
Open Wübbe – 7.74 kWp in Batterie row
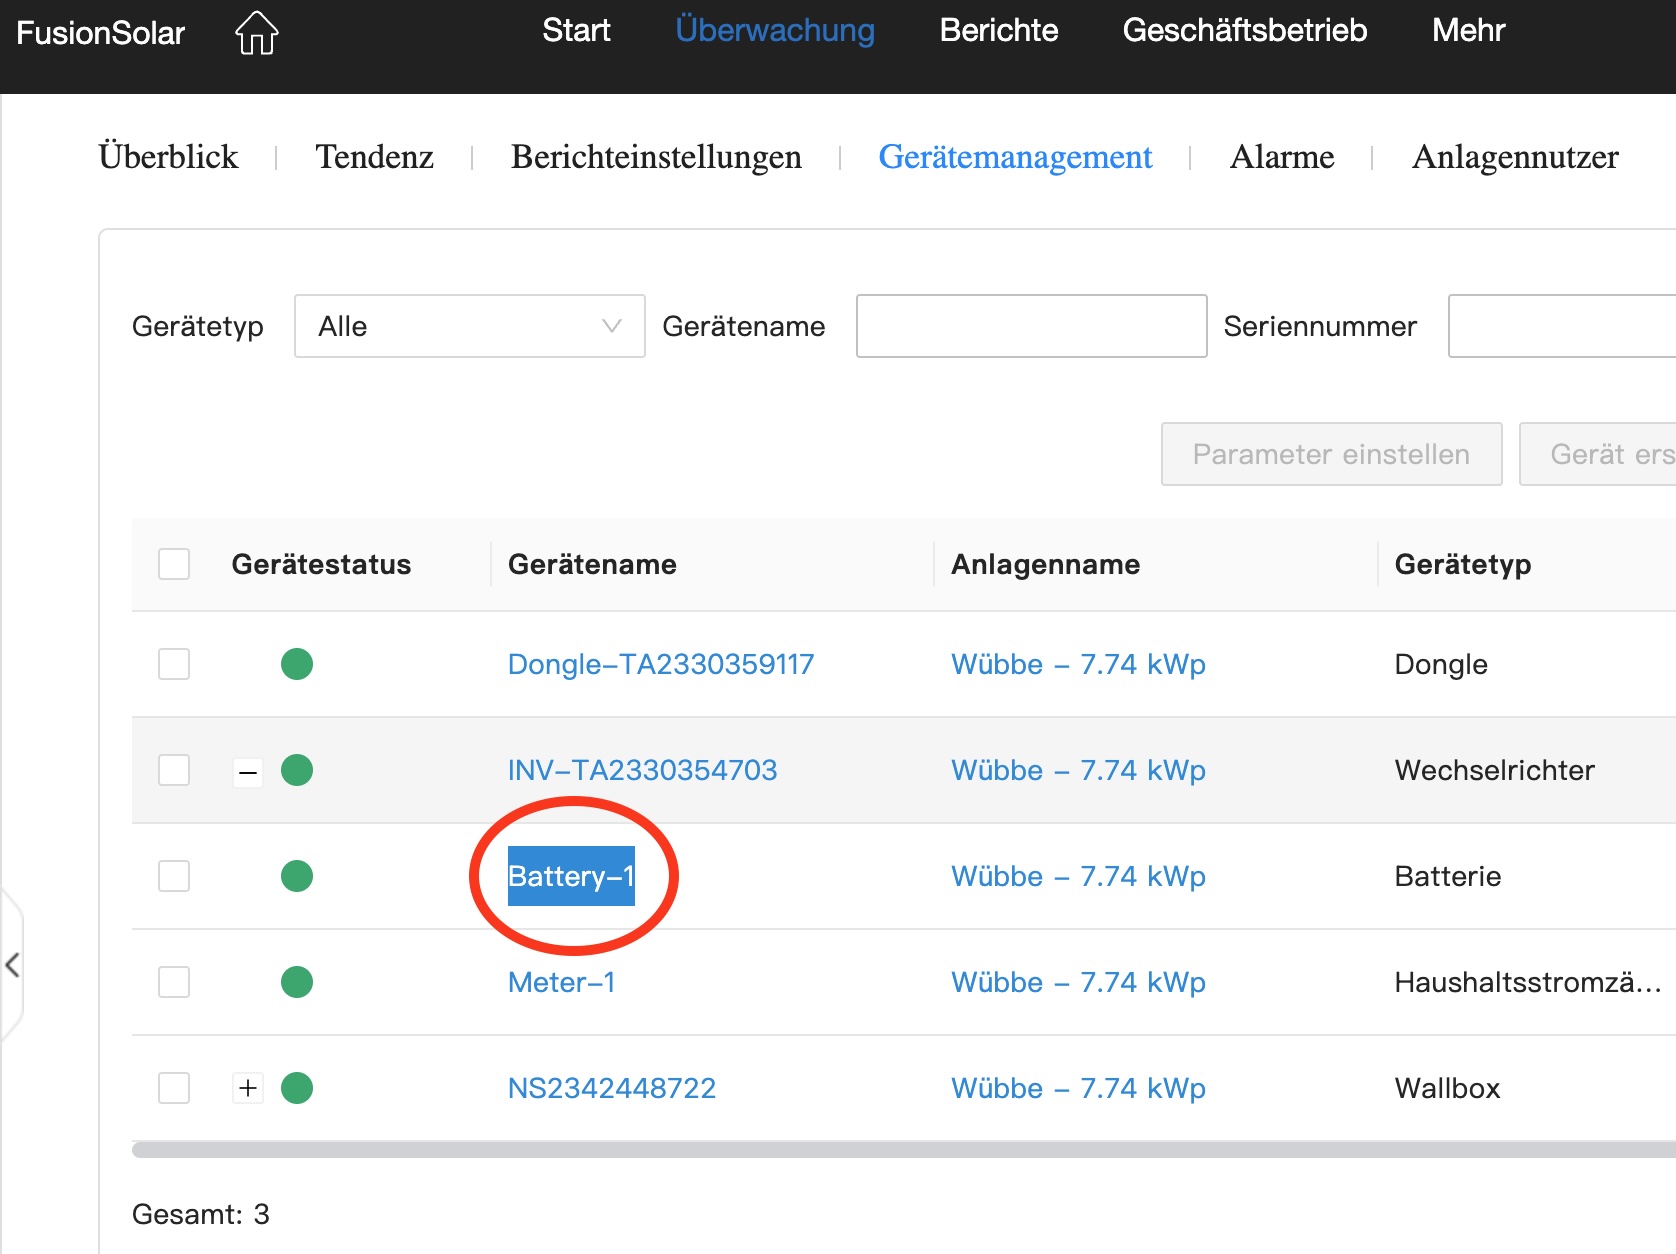point(1078,876)
